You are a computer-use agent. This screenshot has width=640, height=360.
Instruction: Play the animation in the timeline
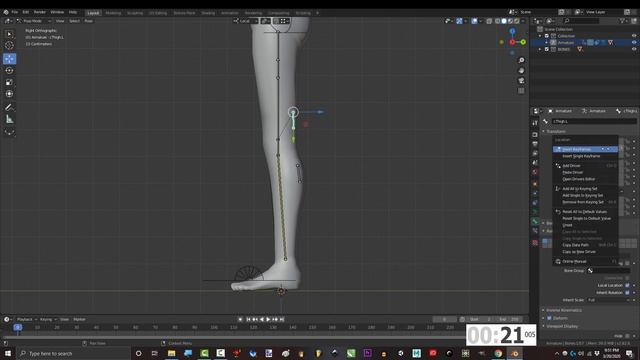(268, 320)
